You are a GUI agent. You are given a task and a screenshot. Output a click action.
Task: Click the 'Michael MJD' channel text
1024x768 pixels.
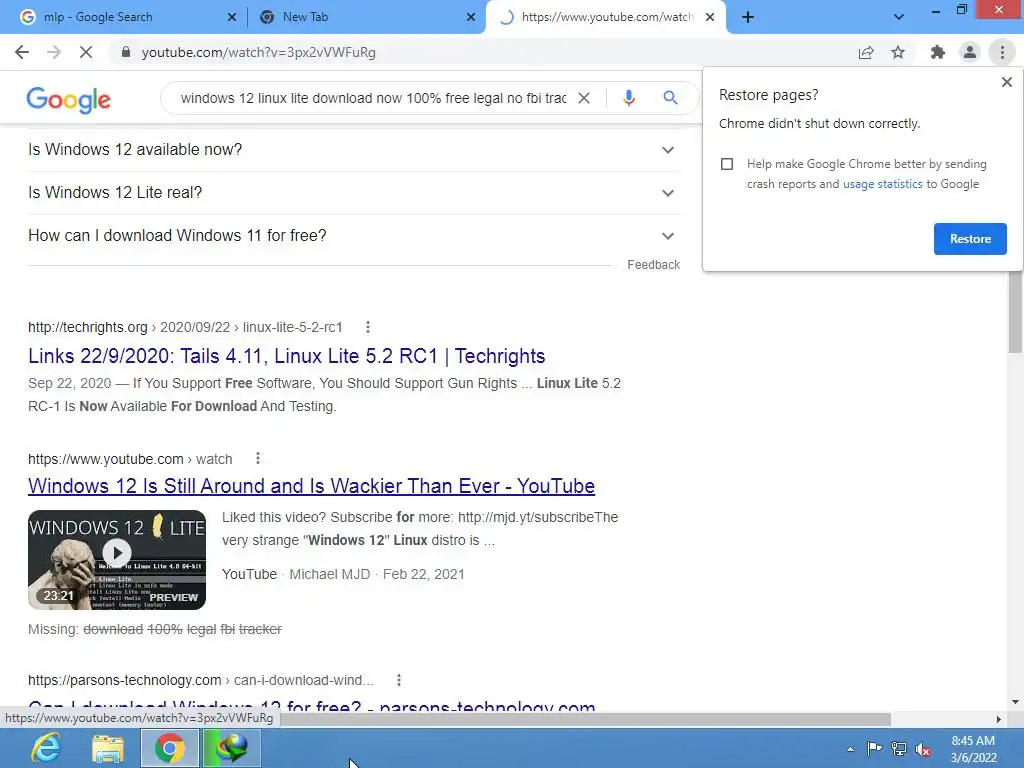click(329, 574)
